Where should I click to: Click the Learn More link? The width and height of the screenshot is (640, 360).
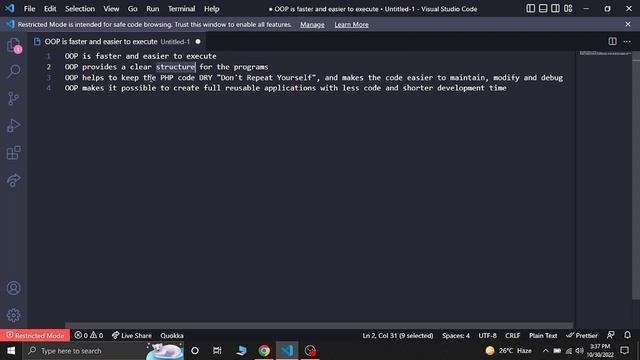[351, 24]
